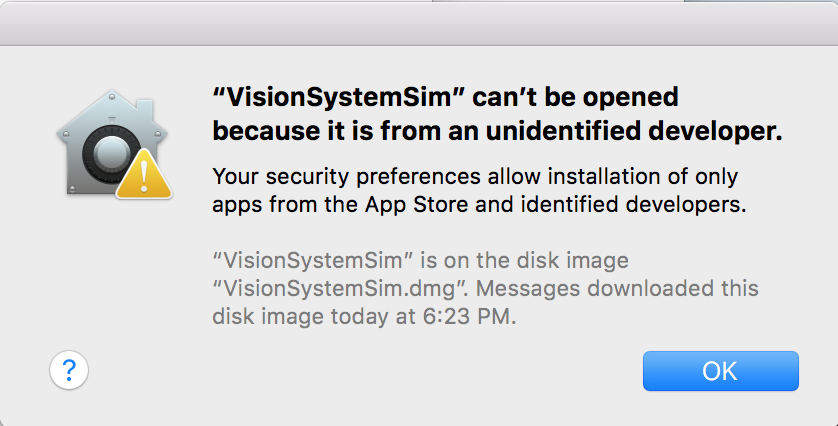
Task: Open help via the question mark button
Action: pos(69,370)
